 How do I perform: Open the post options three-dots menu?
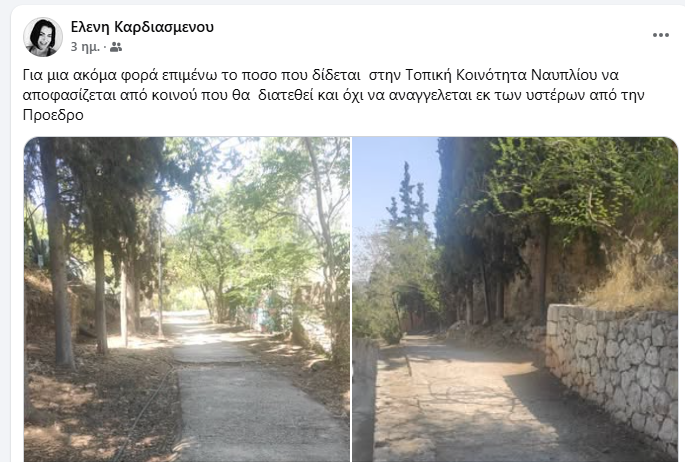661,35
